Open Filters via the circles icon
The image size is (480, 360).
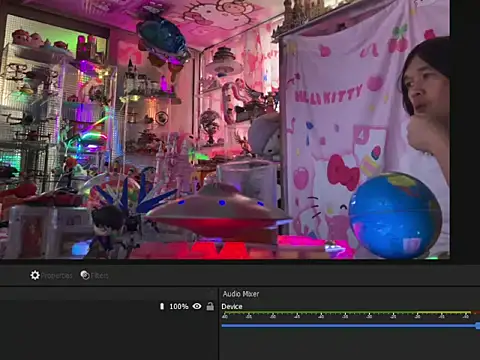coord(85,275)
